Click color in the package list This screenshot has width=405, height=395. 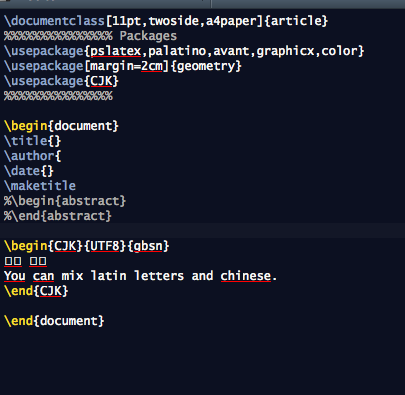339,51
